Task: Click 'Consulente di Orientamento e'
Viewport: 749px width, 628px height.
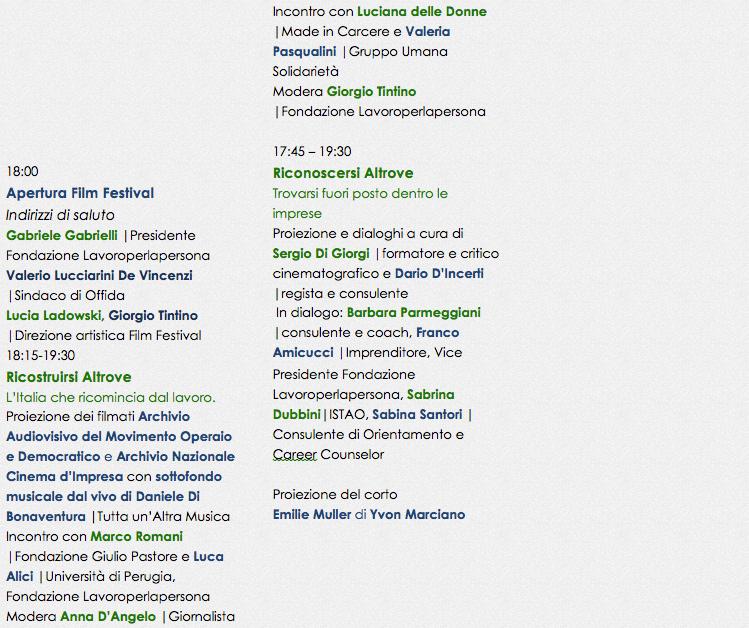Action: (368, 435)
